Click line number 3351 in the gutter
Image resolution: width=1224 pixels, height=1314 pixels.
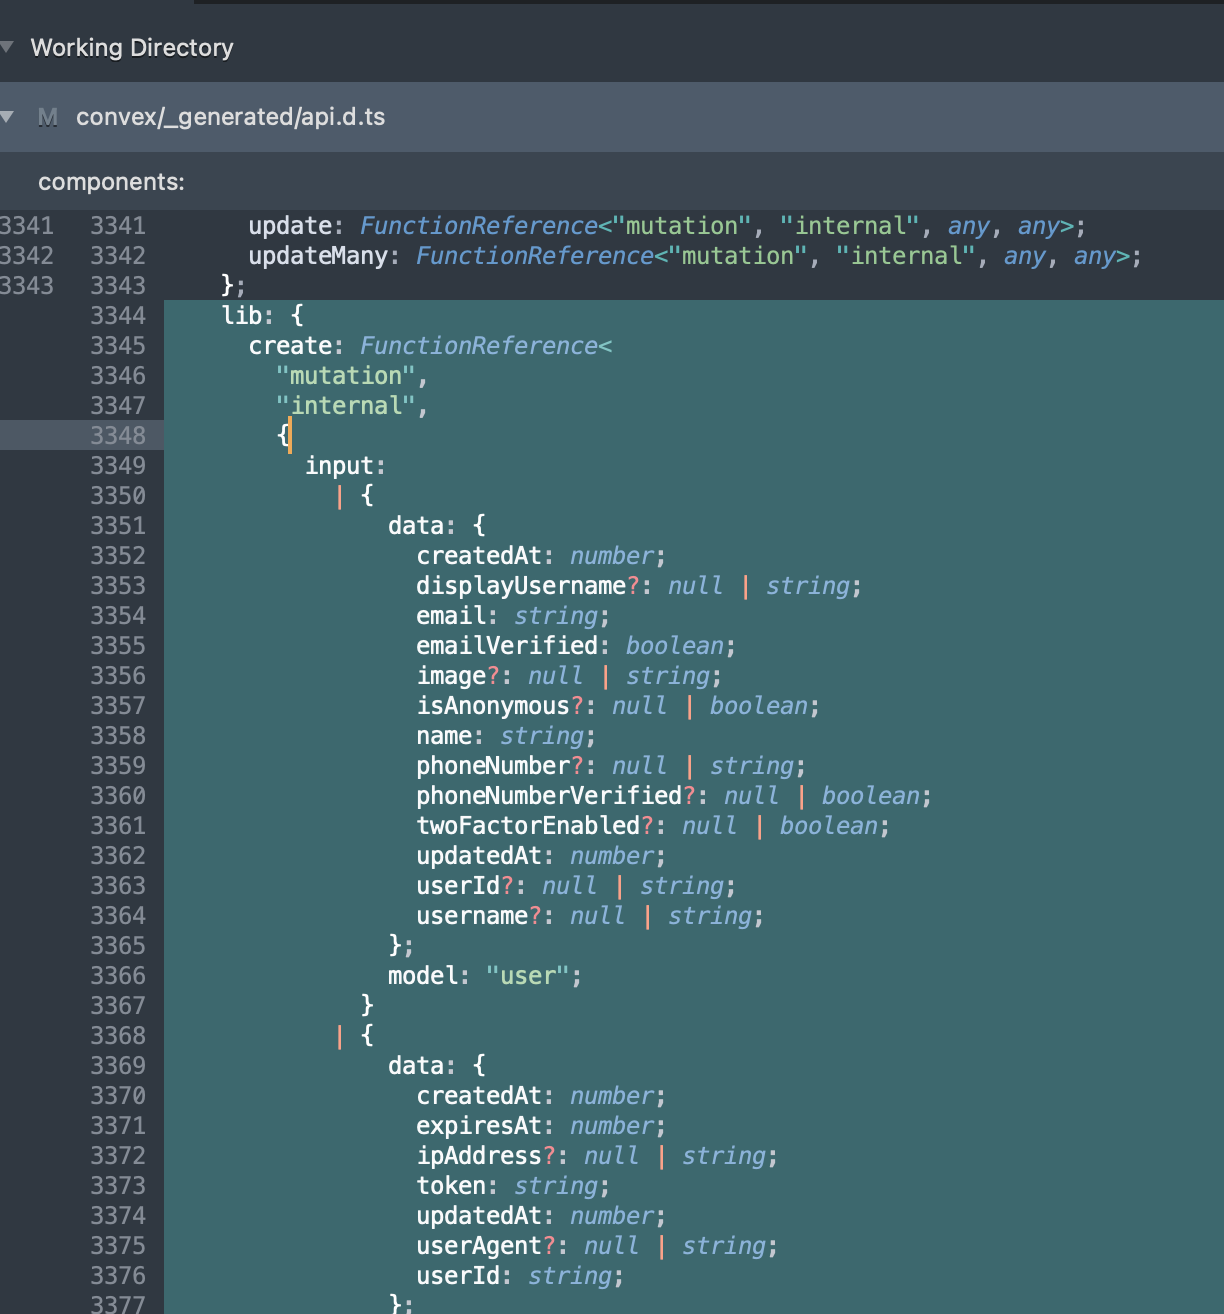click(118, 526)
